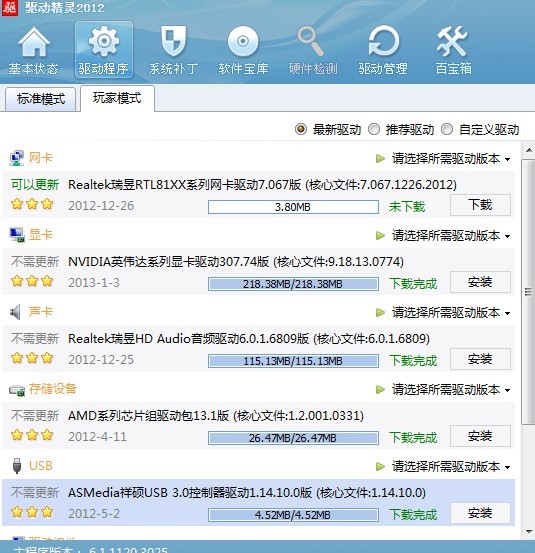Click 安装 button for NVIDIA display driver
Image resolution: width=535 pixels, height=553 pixels.
480,282
